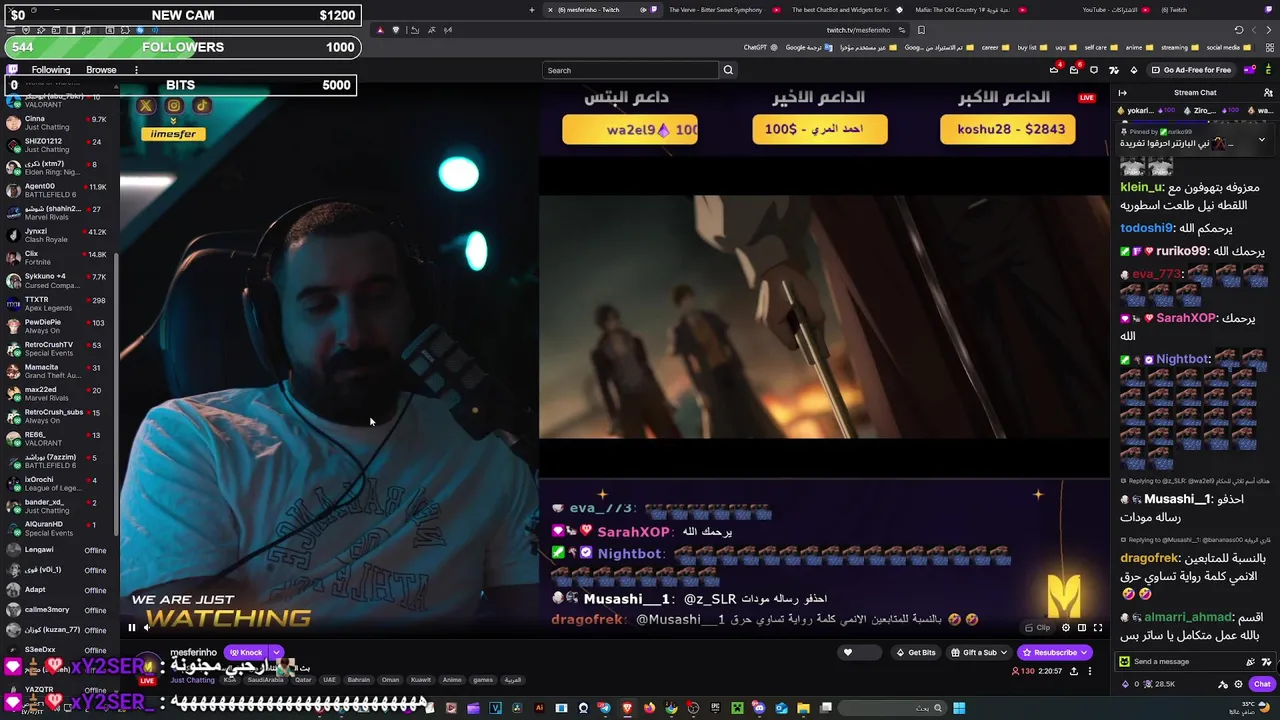Click the Twitch search submit icon

(x=728, y=70)
